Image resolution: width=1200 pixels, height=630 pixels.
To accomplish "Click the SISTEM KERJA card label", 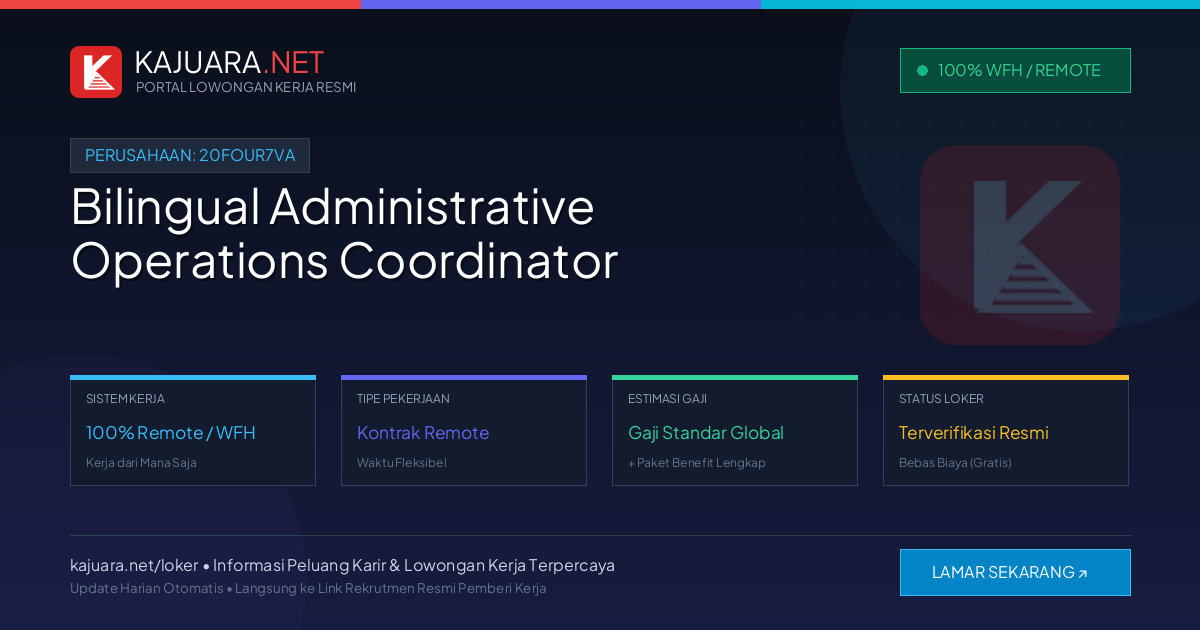I will 125,398.
